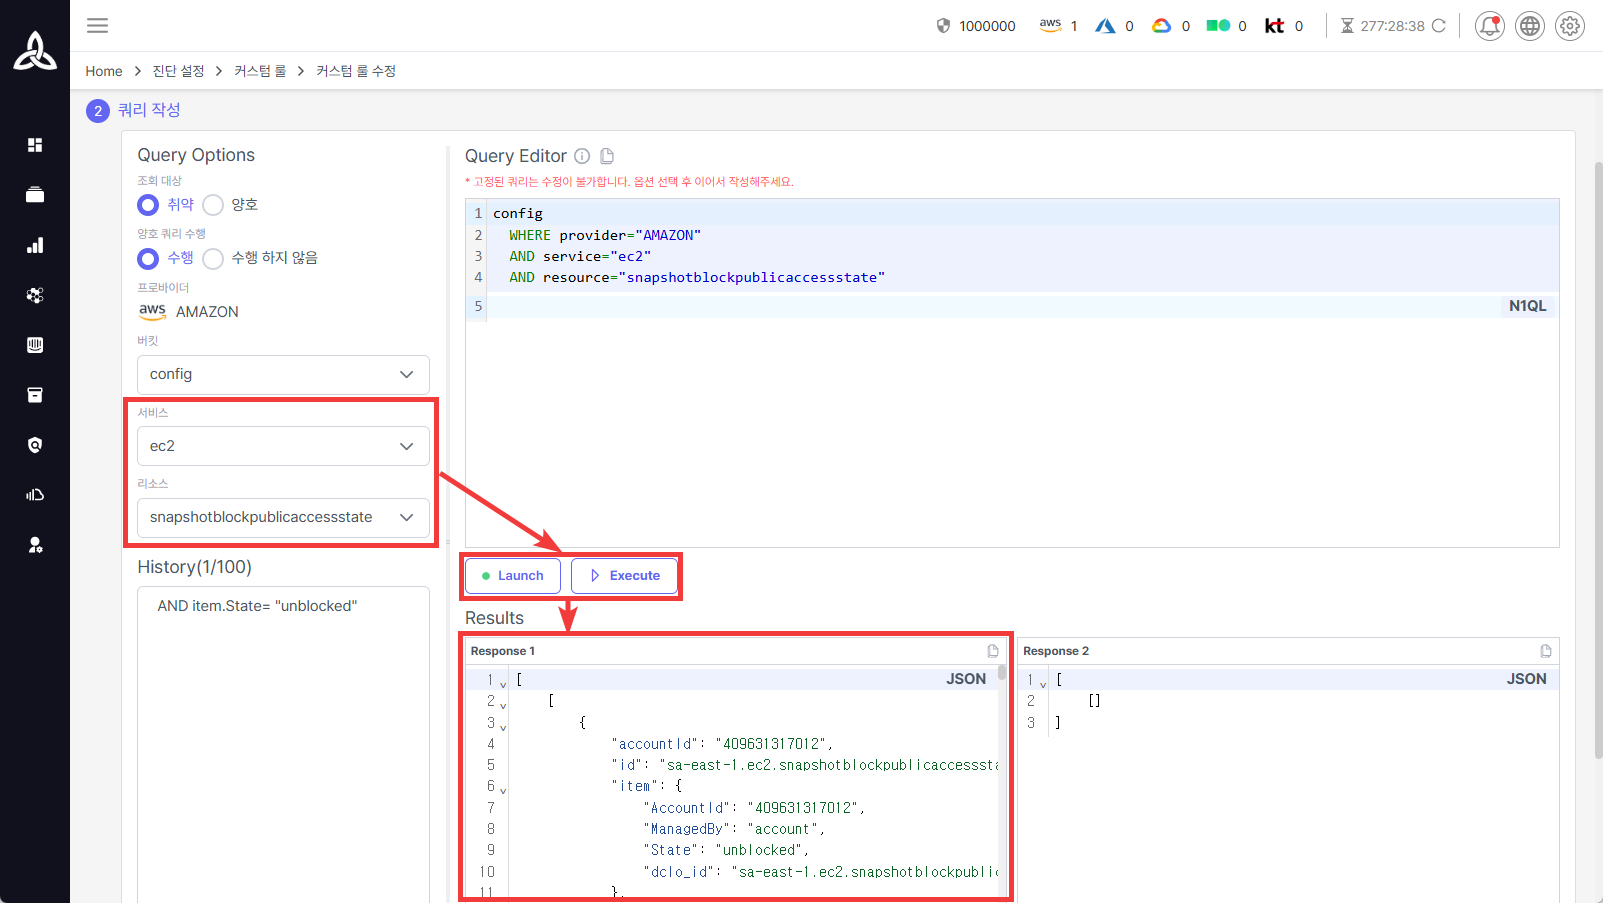1603x903 pixels.
Task: Open the dashboard icon in sidebar
Action: coord(35,145)
